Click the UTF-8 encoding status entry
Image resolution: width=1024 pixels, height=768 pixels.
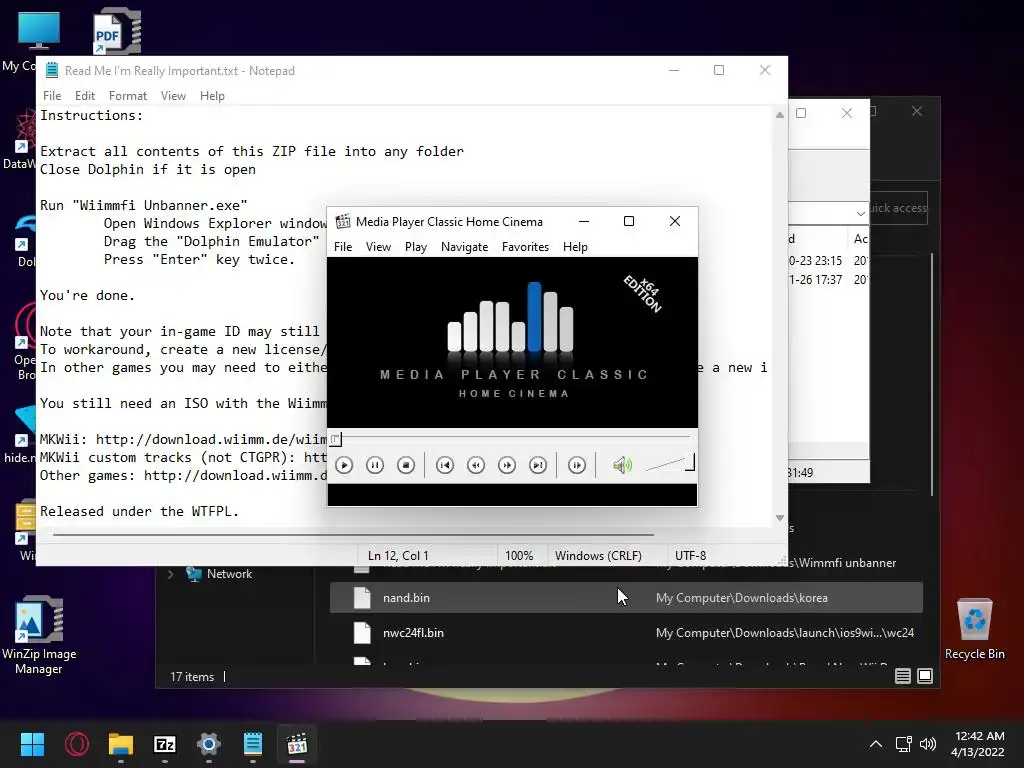point(690,556)
